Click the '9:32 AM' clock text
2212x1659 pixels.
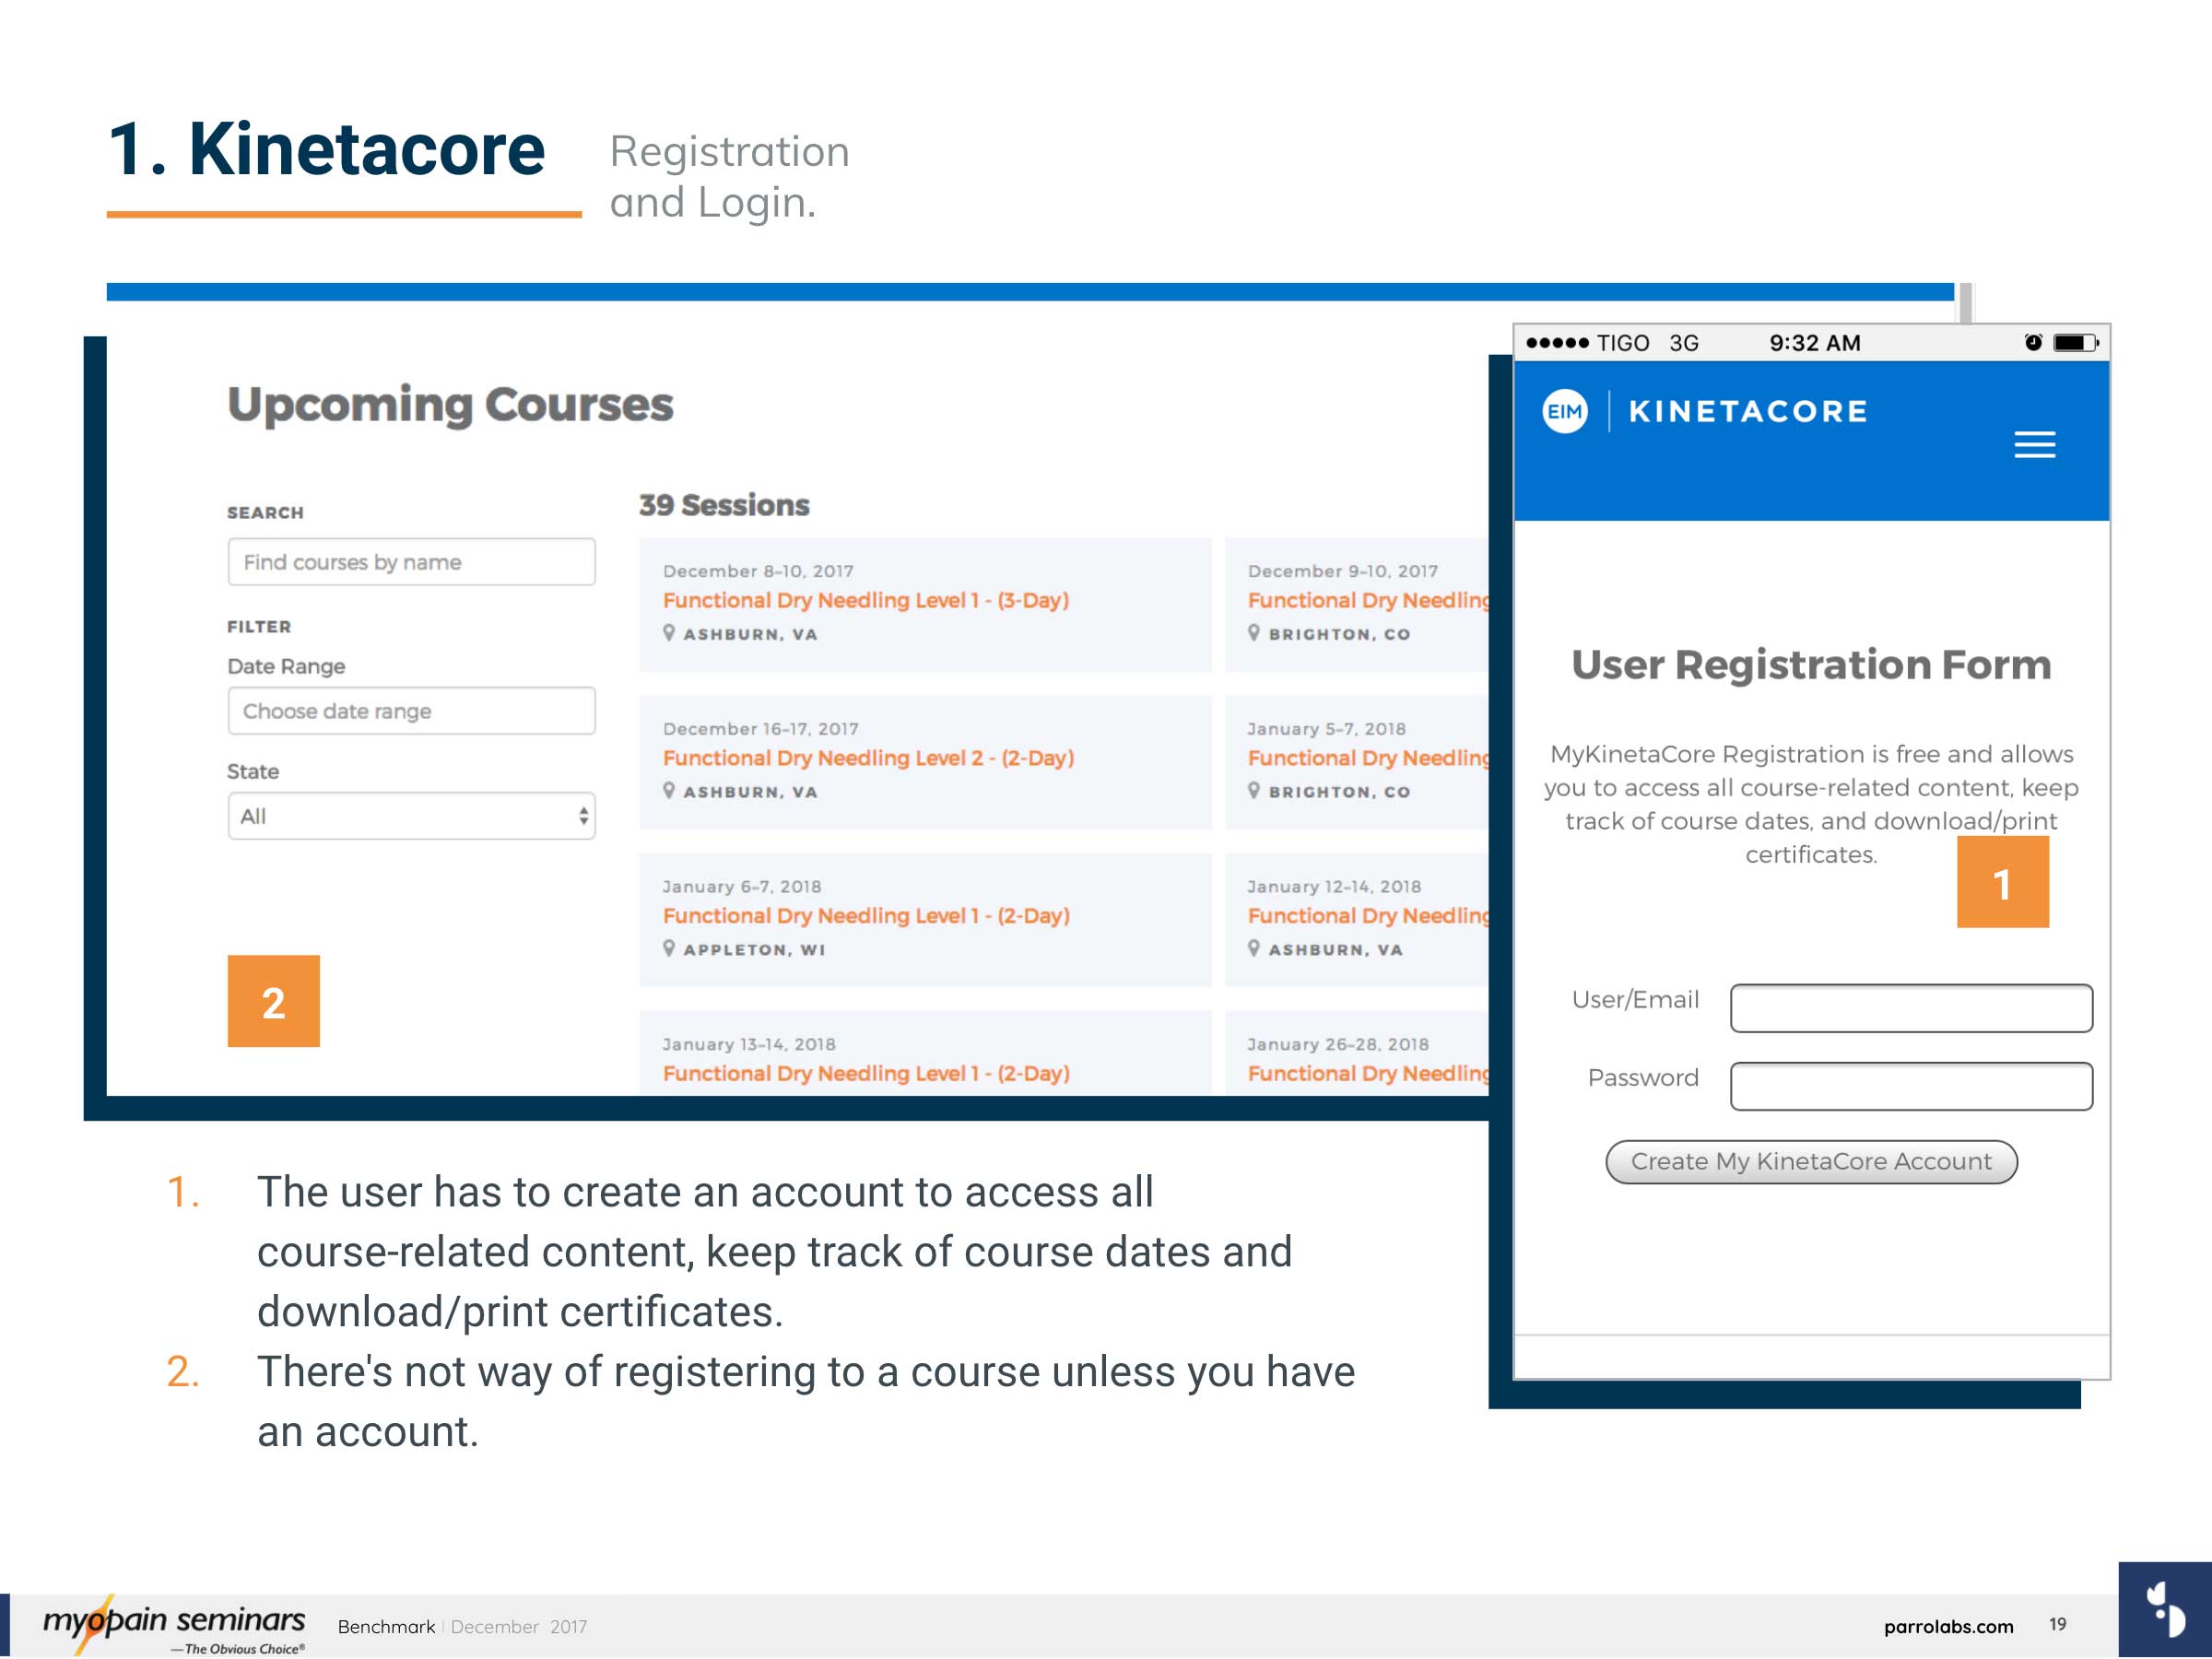1815,343
